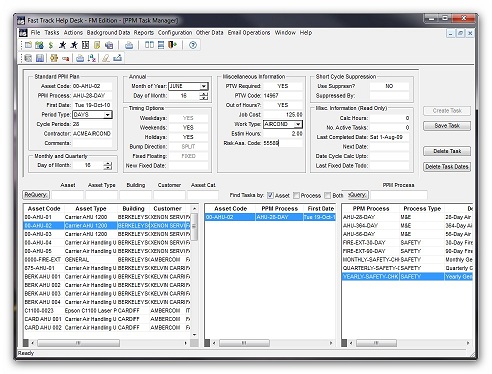Image resolution: width=492 pixels, height=374 pixels.
Task: Click the grey database query icon
Action: click(29, 58)
